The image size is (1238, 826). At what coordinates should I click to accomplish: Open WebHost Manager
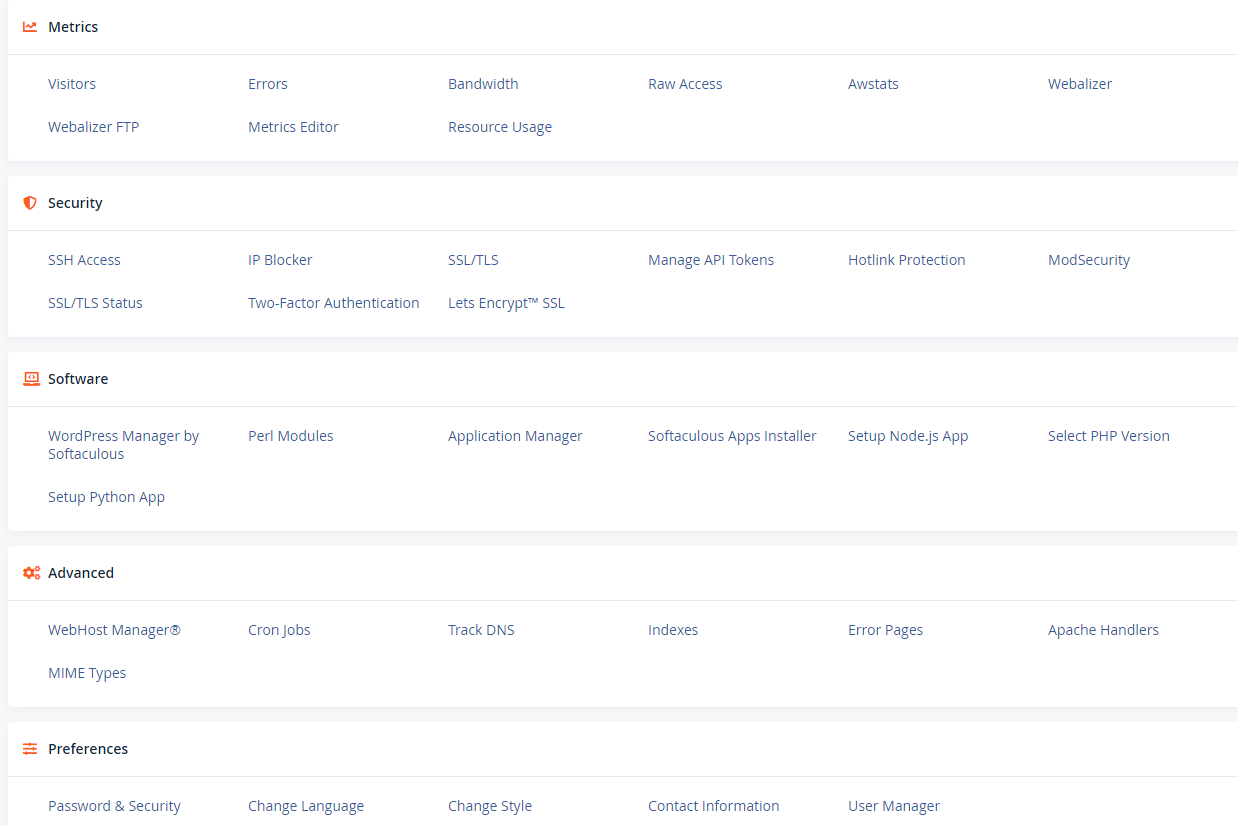click(x=114, y=630)
